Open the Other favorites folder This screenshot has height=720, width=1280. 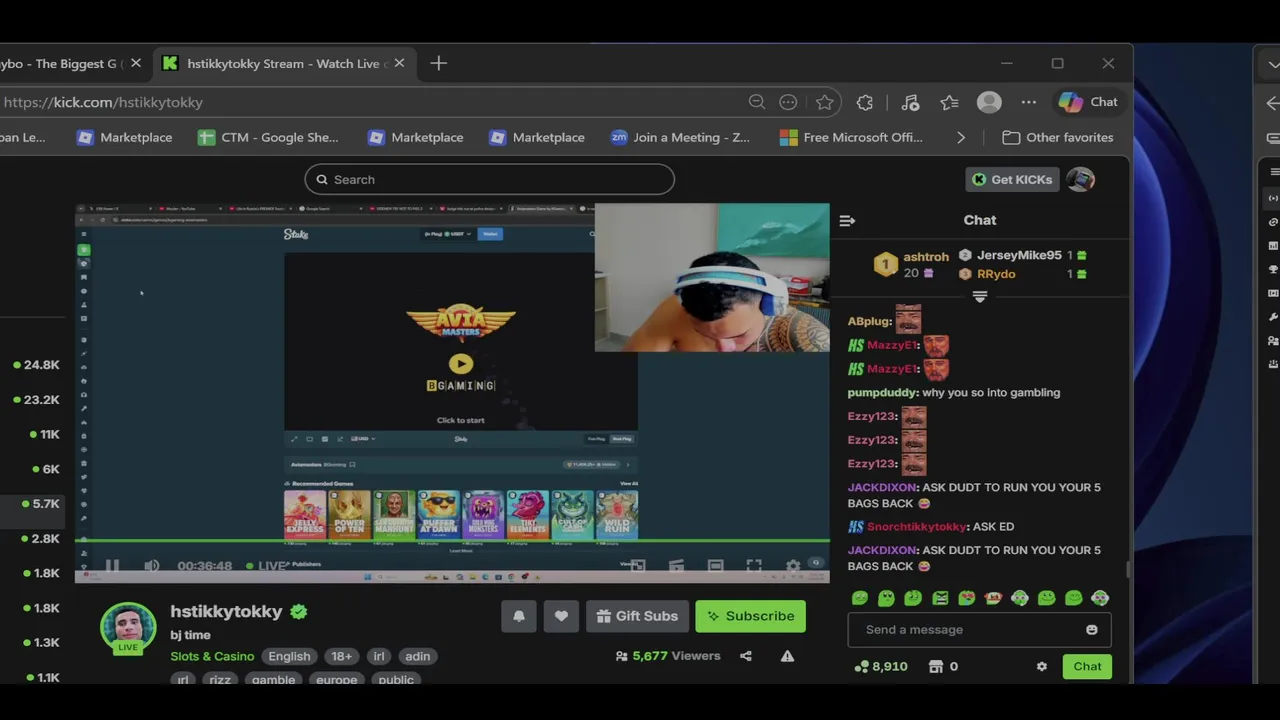click(x=1057, y=138)
